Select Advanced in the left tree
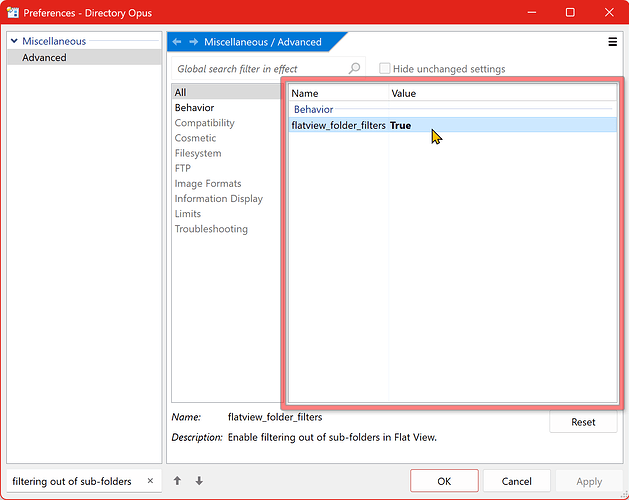This screenshot has height=500, width=629. coord(84,57)
